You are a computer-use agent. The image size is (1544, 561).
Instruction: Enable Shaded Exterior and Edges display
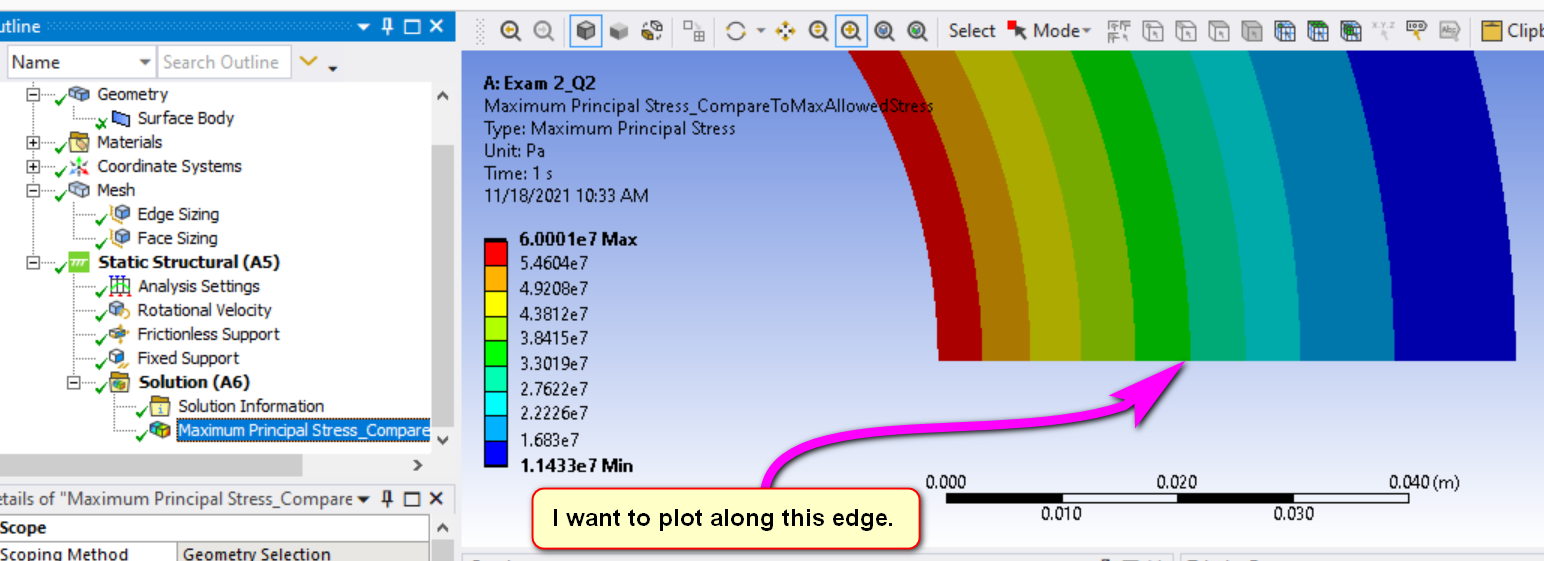[x=586, y=31]
